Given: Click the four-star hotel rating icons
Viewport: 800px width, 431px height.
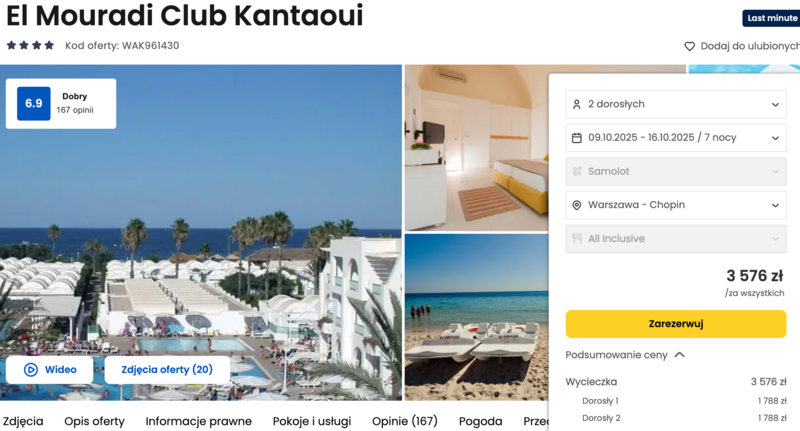Looking at the screenshot, I should tap(30, 45).
